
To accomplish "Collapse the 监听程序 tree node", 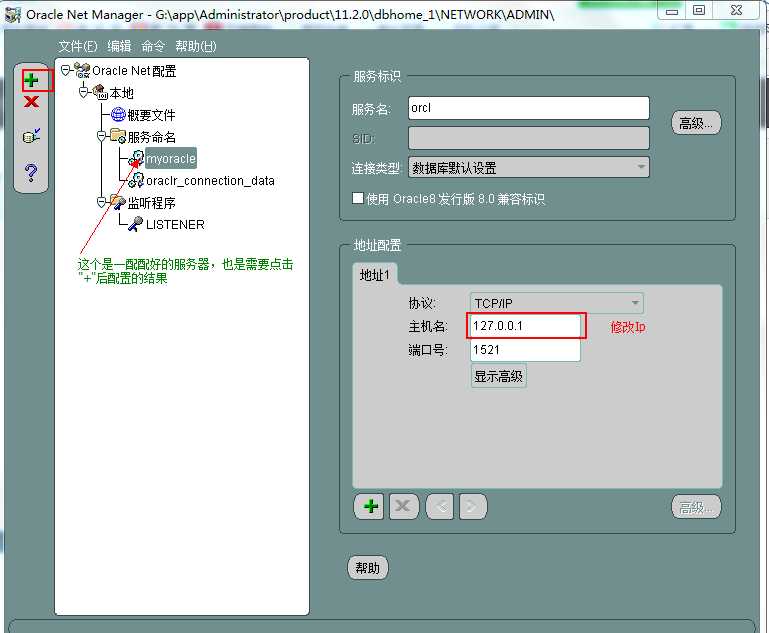I will click(102, 202).
